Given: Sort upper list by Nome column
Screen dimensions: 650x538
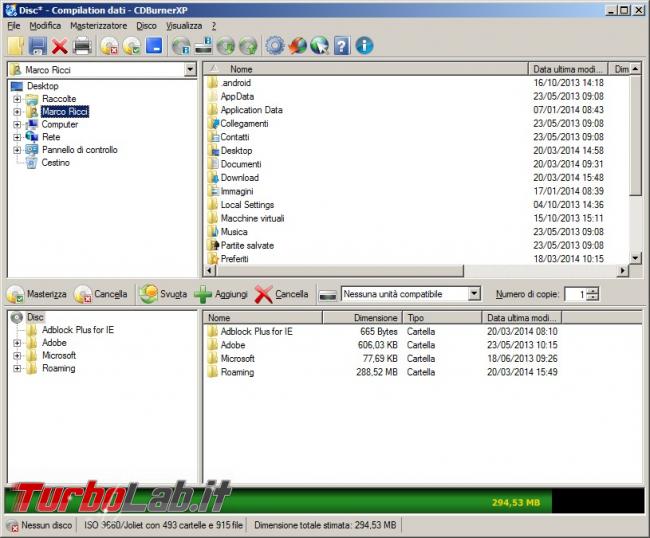Looking at the screenshot, I should click(366, 69).
